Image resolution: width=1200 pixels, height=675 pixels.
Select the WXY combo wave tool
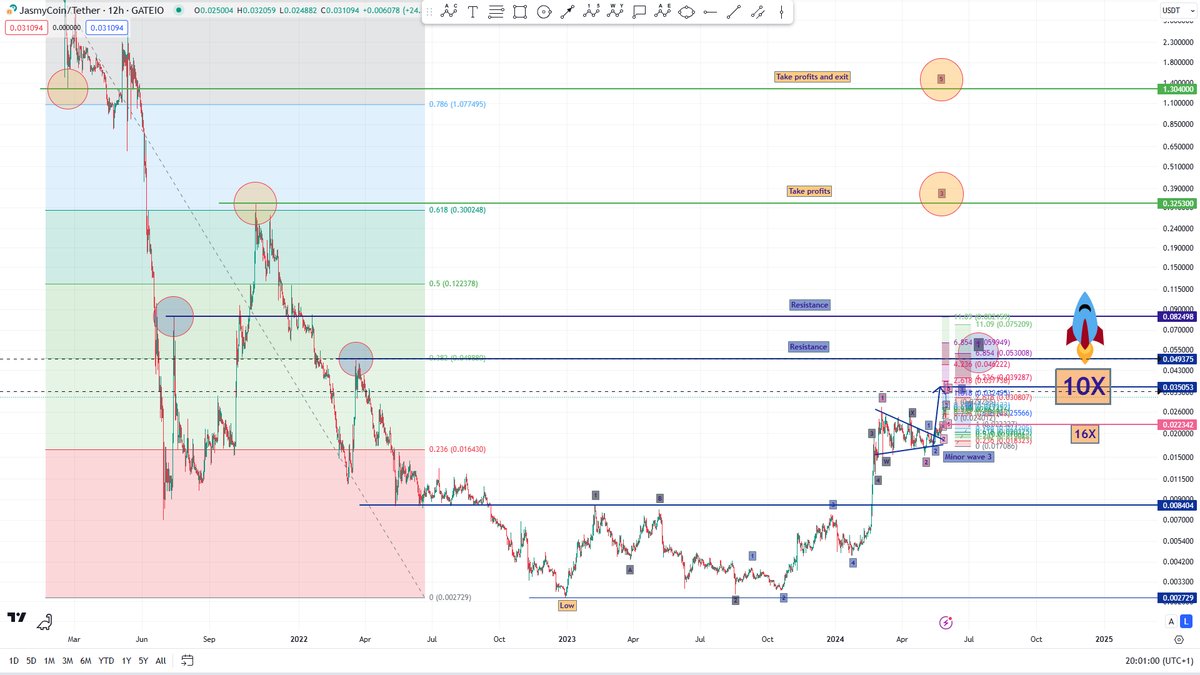click(615, 12)
